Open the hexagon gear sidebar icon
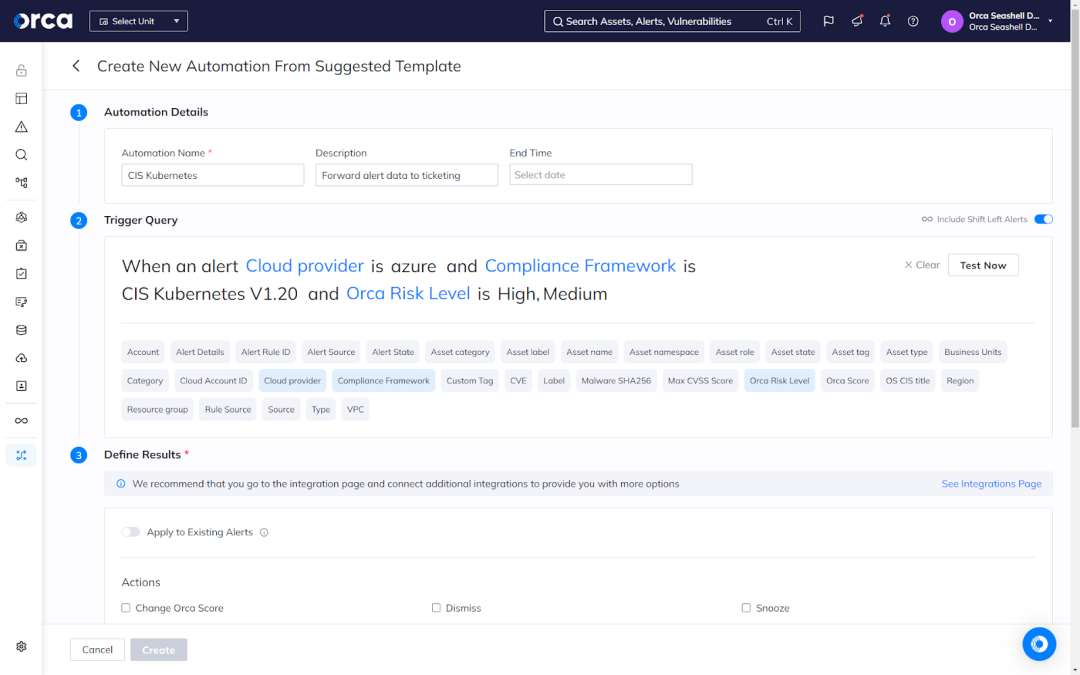The width and height of the screenshot is (1080, 675). [x=21, y=217]
